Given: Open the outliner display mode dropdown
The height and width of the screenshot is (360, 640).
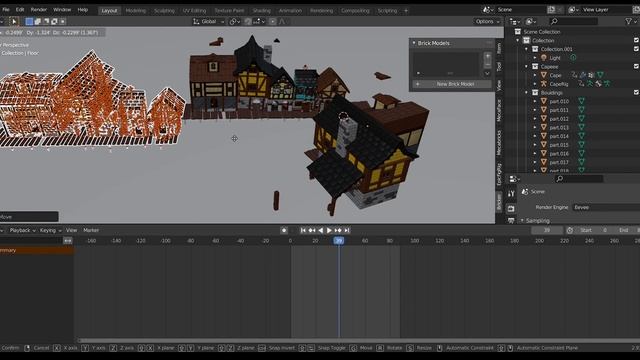Looking at the screenshot, I should (515, 21).
